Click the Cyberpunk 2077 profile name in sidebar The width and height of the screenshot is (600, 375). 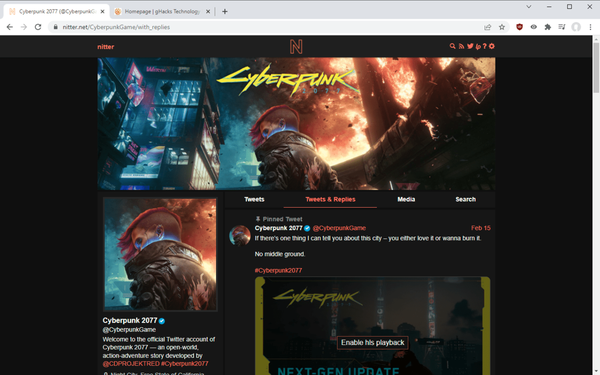coord(130,320)
